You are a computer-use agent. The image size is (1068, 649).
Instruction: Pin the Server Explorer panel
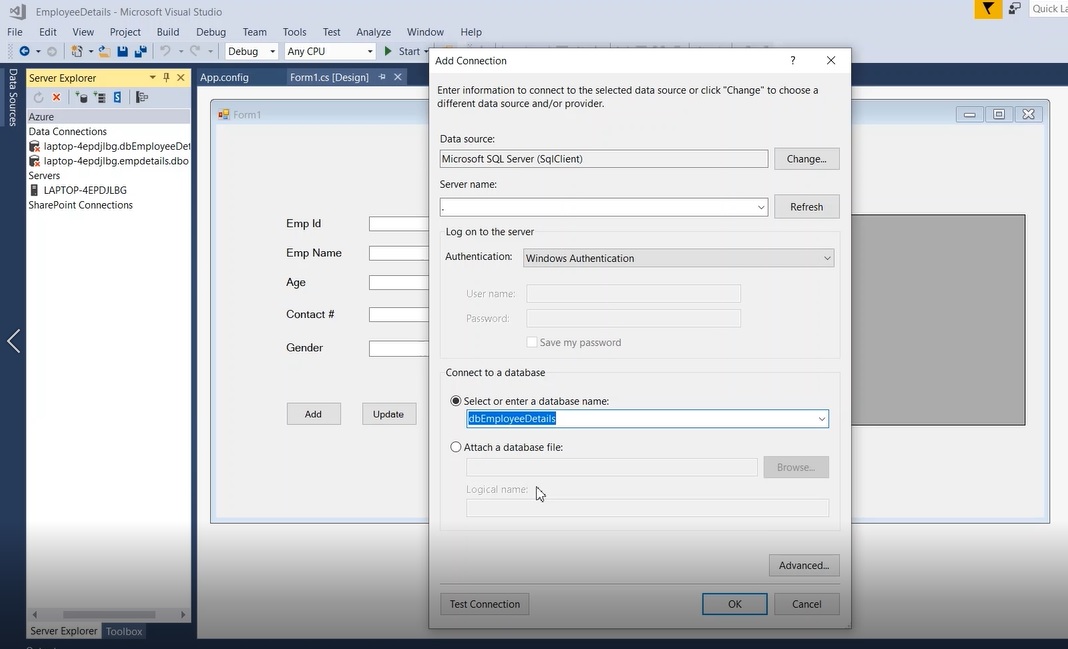(166, 78)
